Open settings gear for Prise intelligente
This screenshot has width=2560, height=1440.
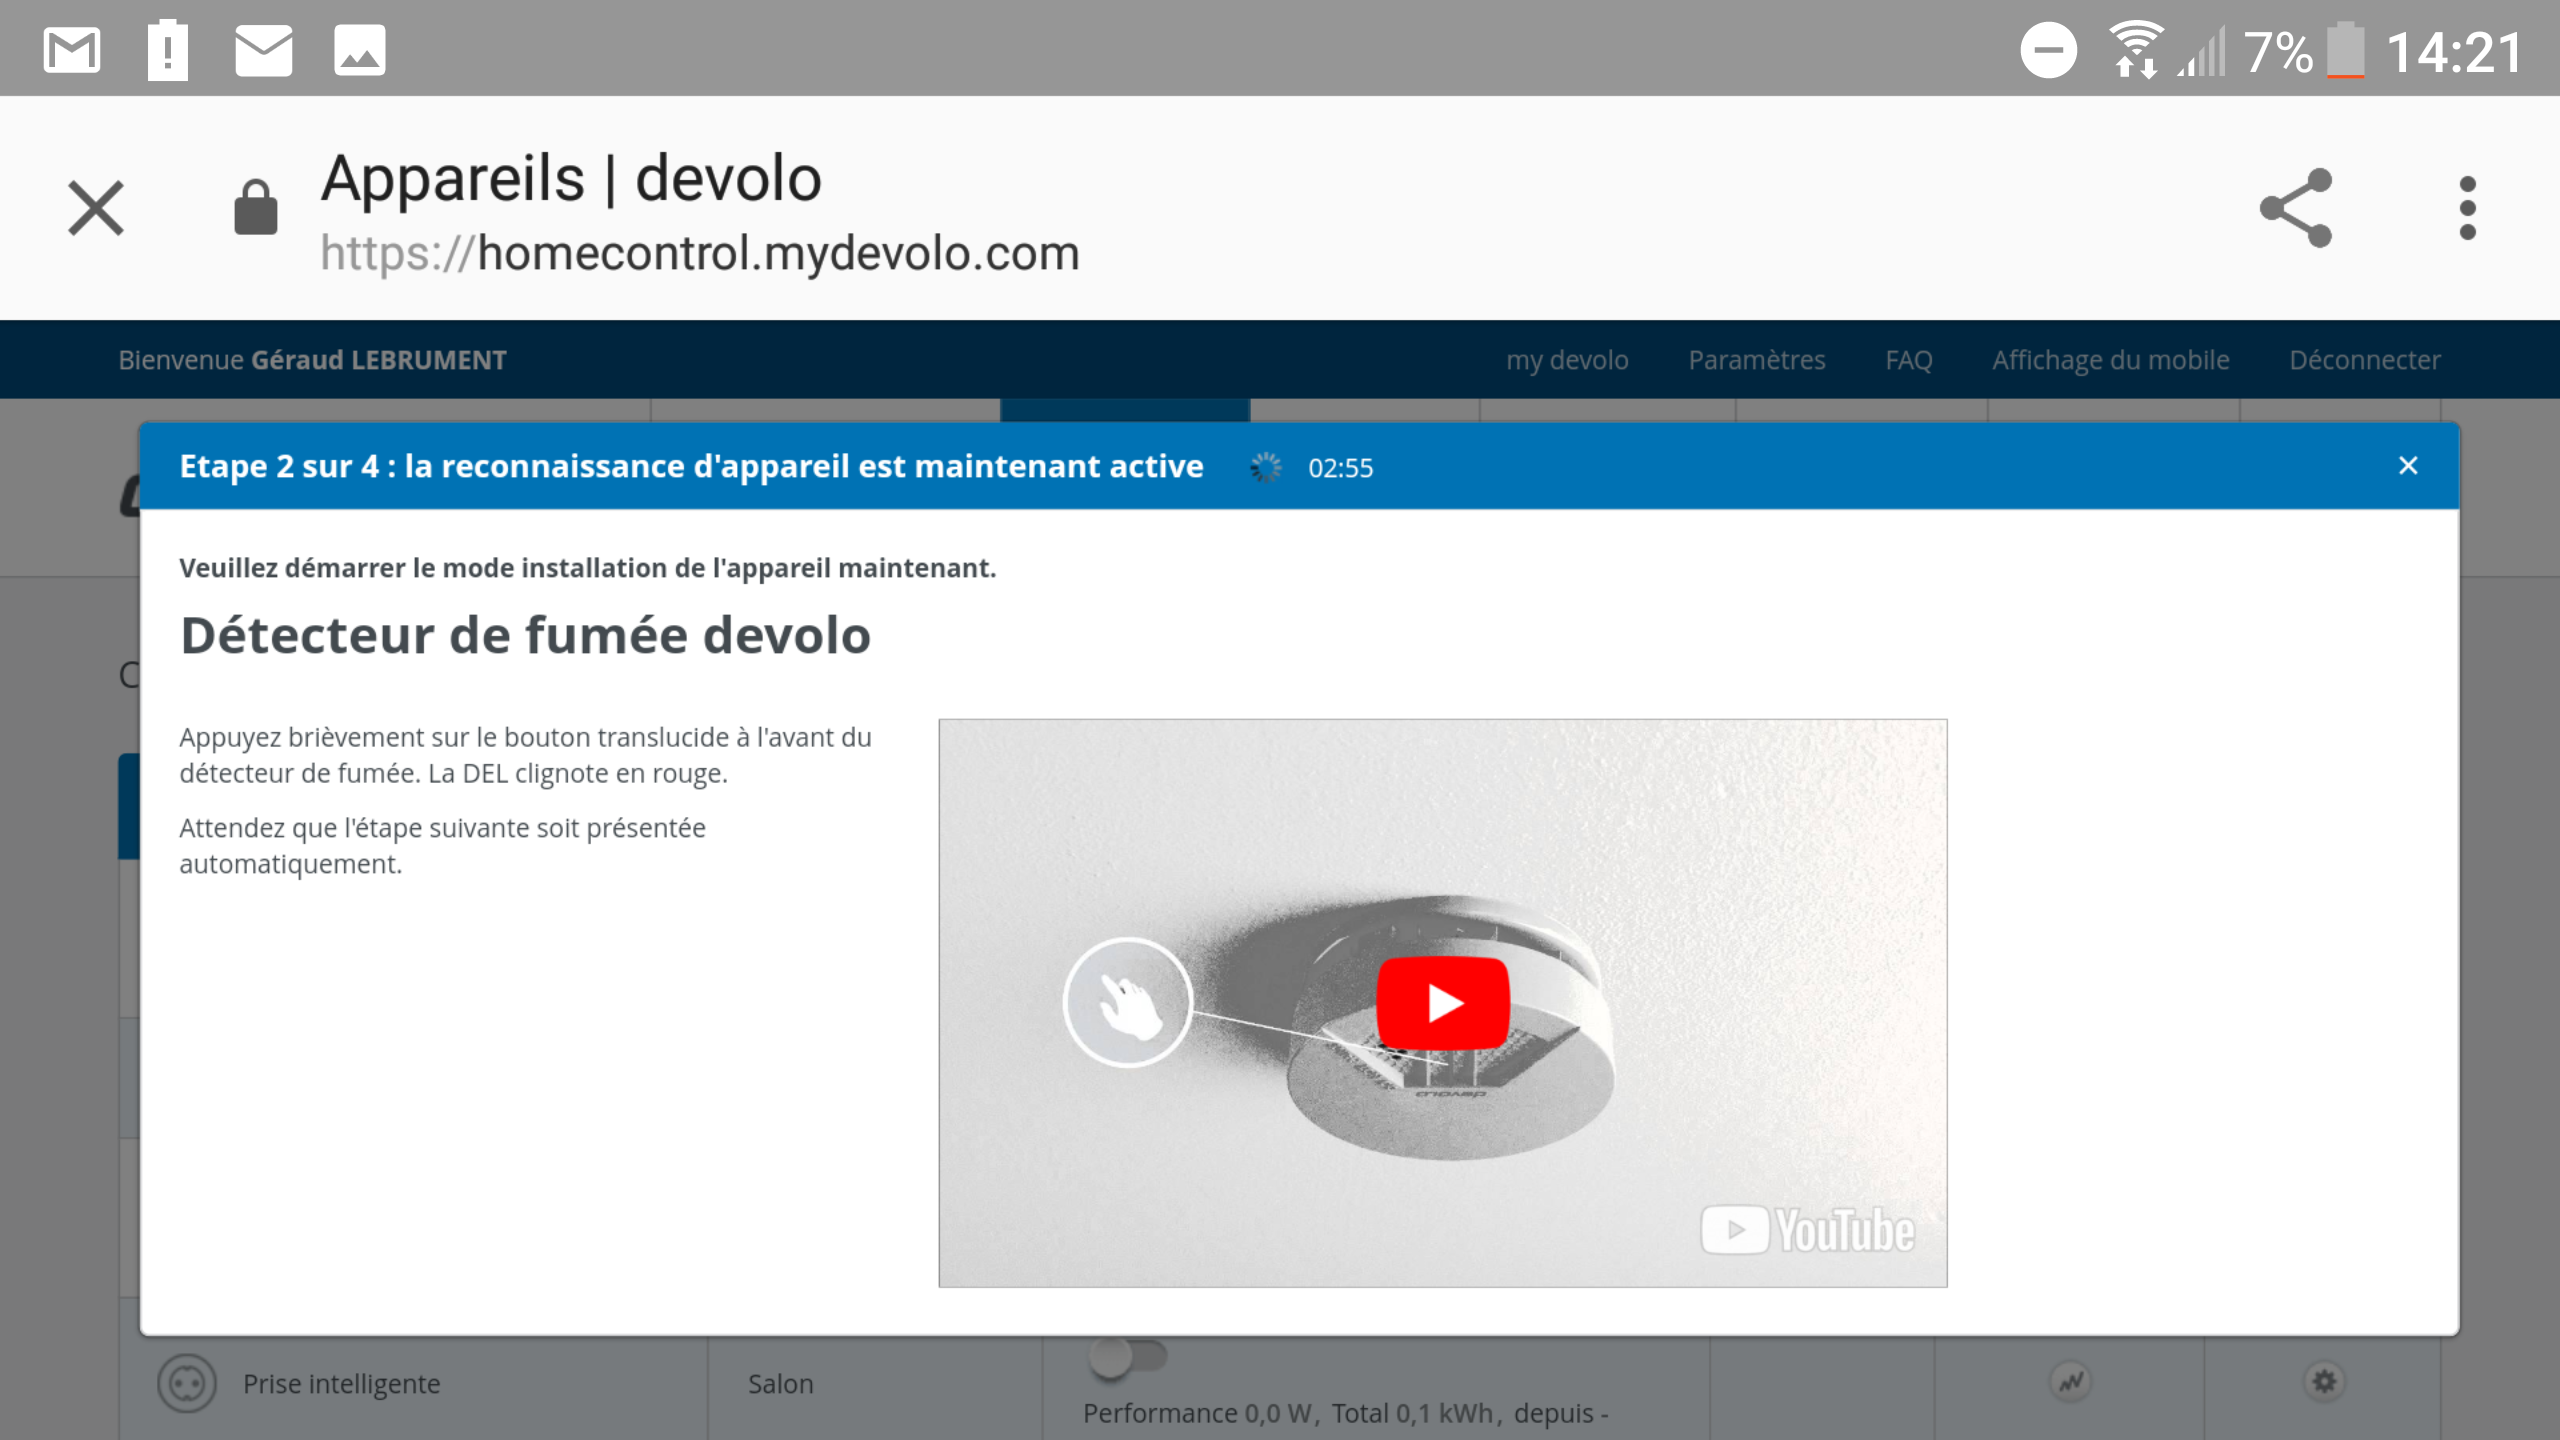2324,1382
